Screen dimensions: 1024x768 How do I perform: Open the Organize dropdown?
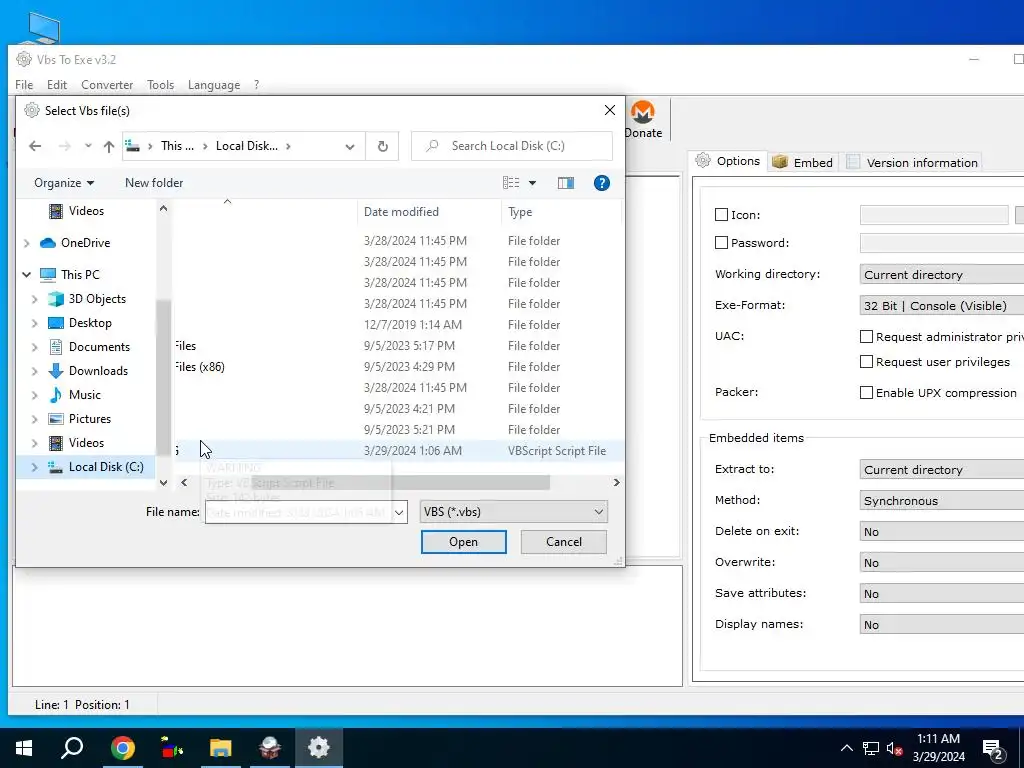[64, 183]
